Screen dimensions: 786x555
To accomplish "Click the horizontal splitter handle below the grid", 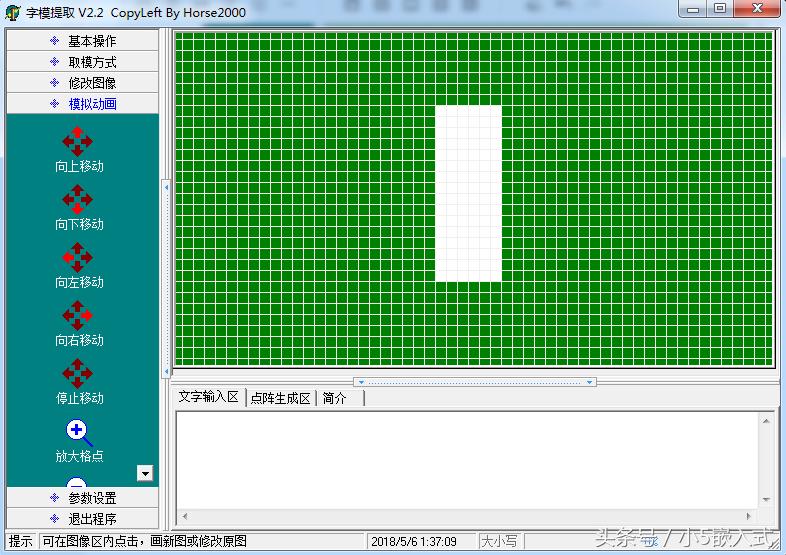I will coord(476,382).
